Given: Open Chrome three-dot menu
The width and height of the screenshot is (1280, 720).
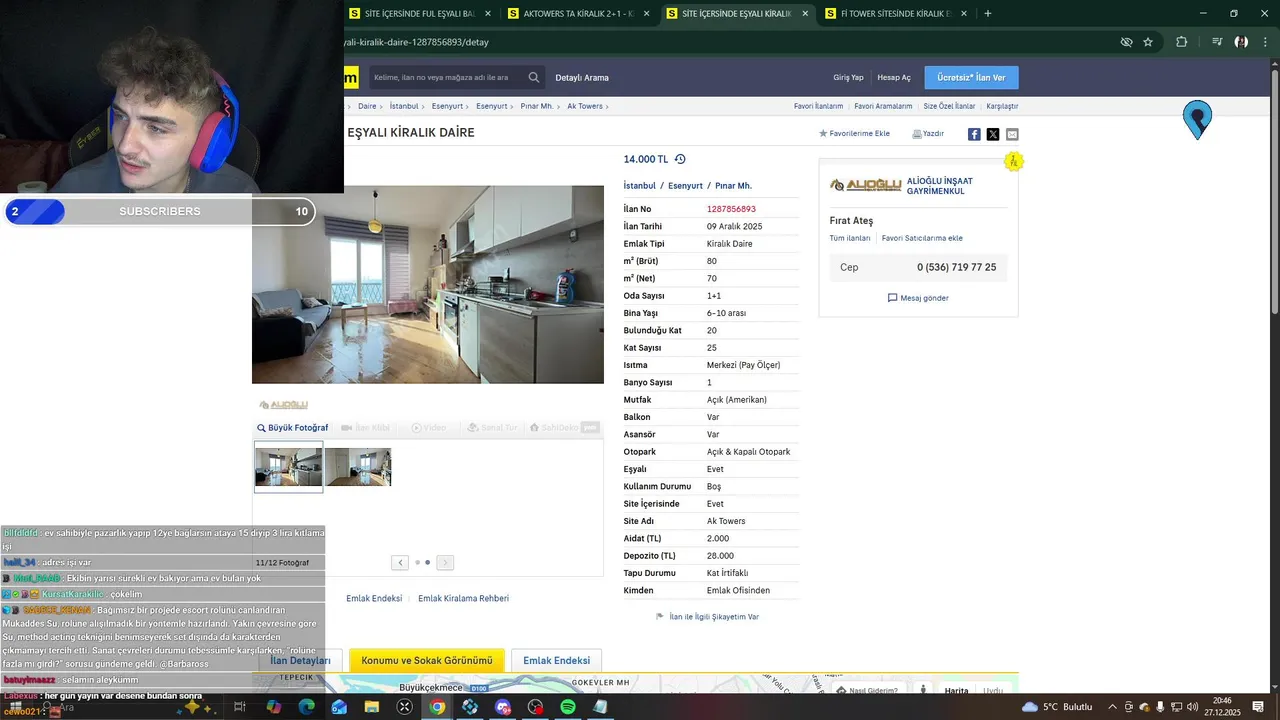Looking at the screenshot, I should (1266, 42).
